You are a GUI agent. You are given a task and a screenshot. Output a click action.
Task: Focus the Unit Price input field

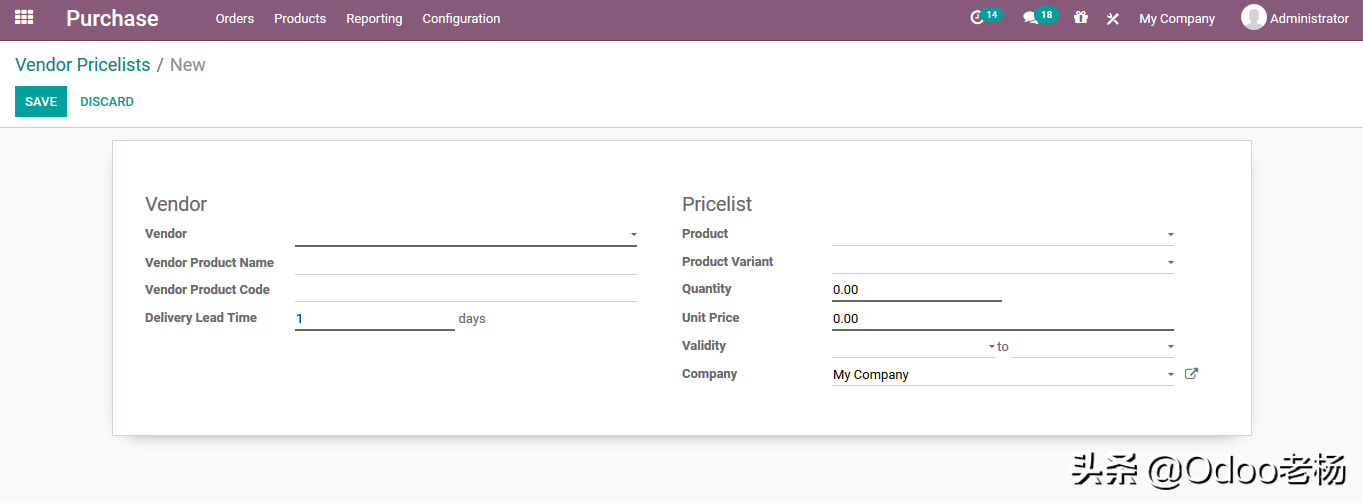1002,319
